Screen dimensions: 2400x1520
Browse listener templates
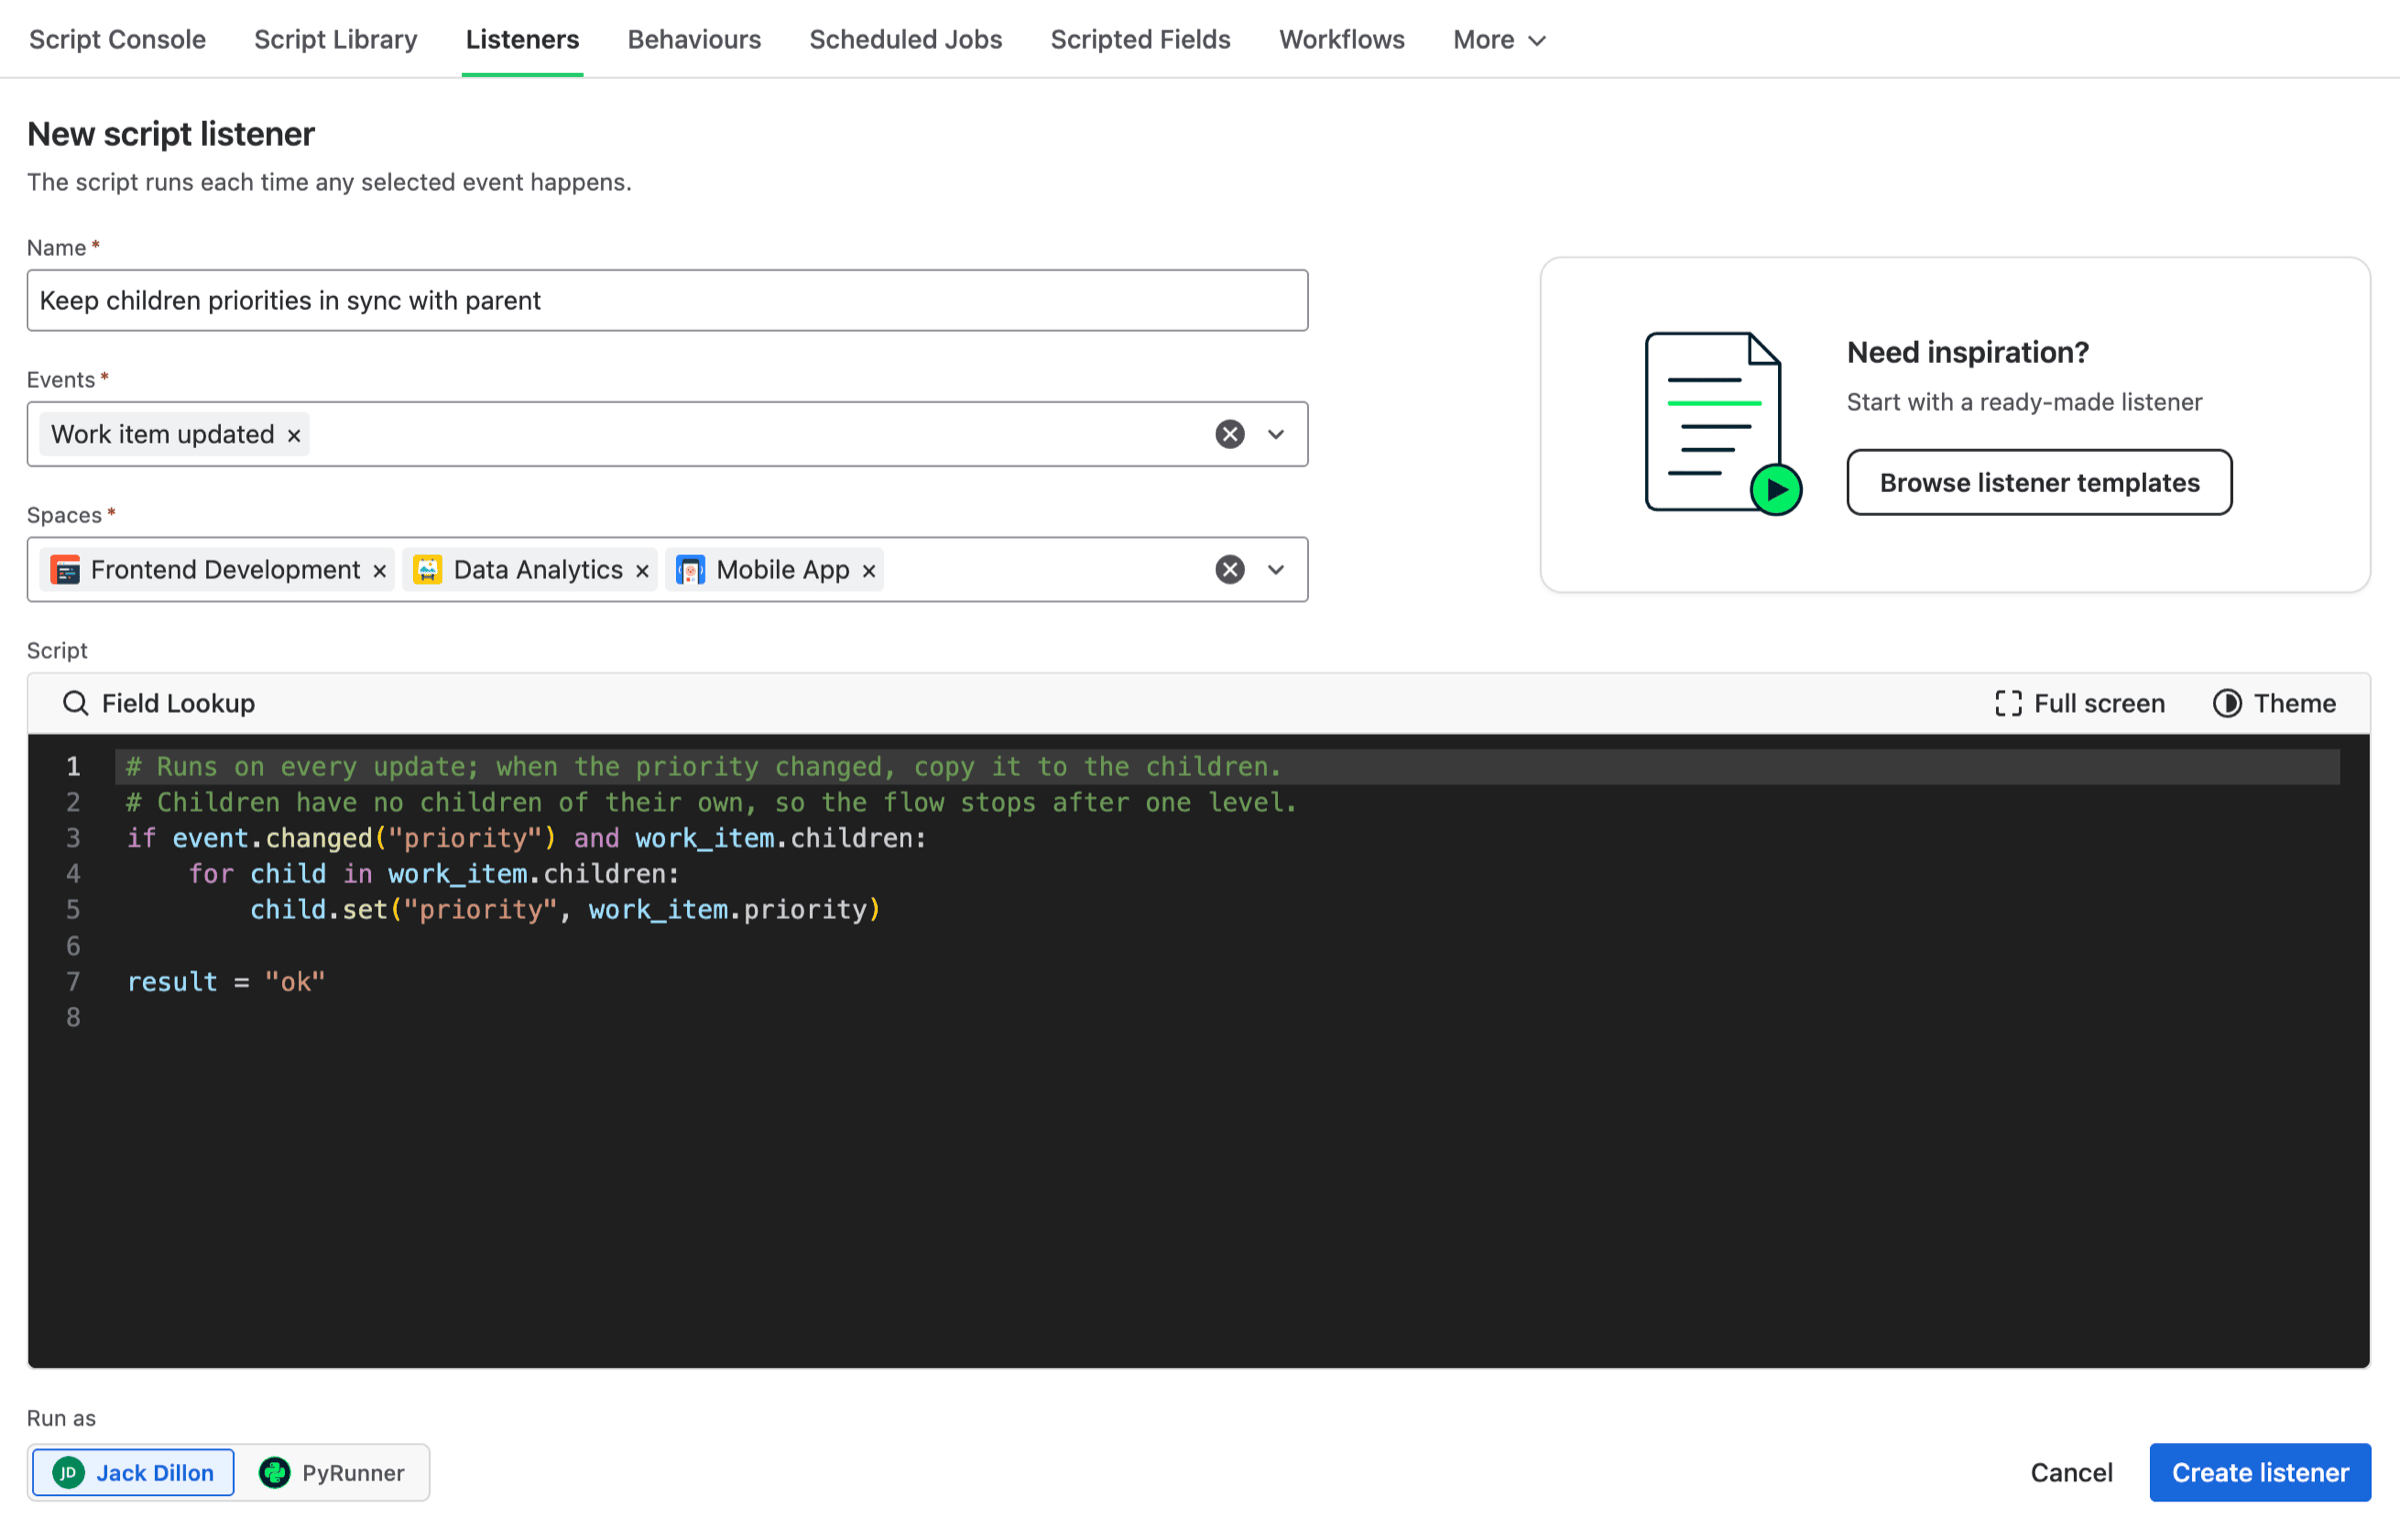coord(2039,482)
